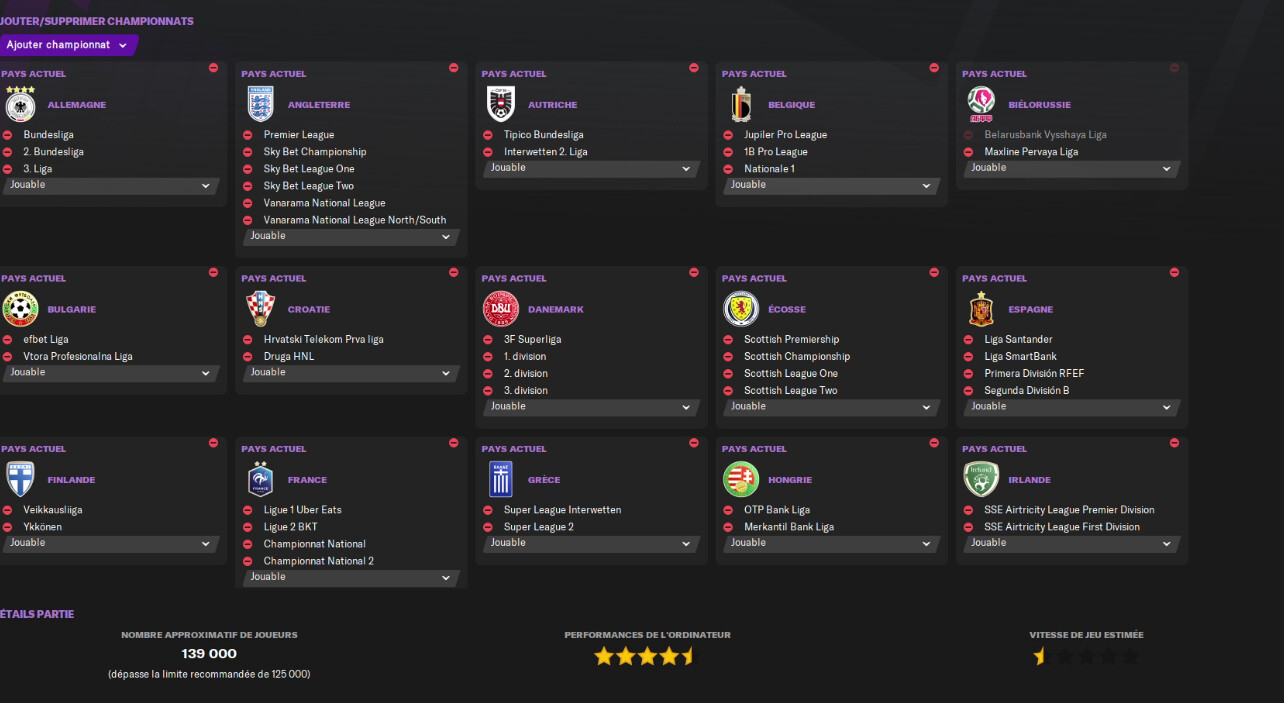Click the France rooster crest

260,479
